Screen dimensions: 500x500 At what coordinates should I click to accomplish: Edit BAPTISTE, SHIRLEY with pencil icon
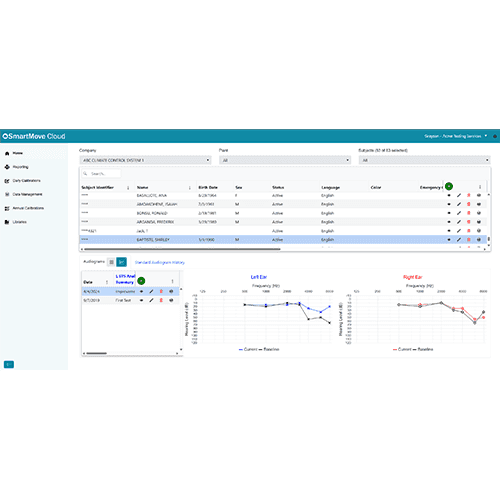tap(459, 240)
